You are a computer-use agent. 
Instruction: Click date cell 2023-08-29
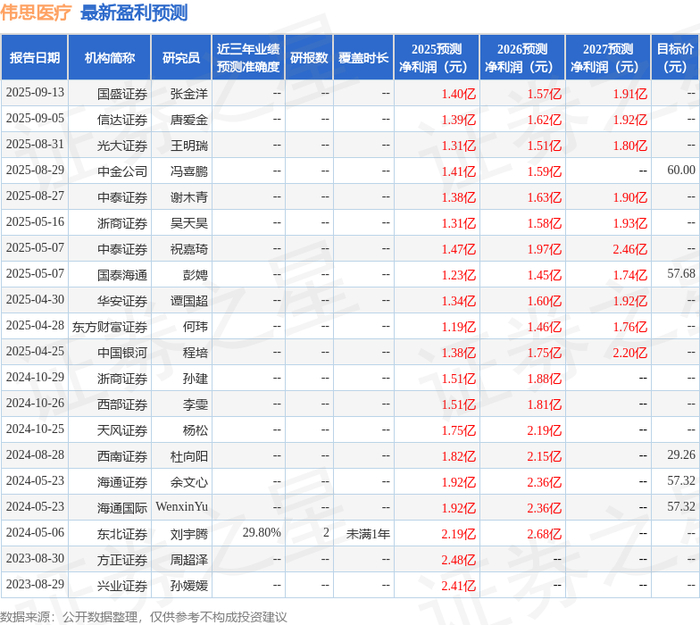coord(35,584)
